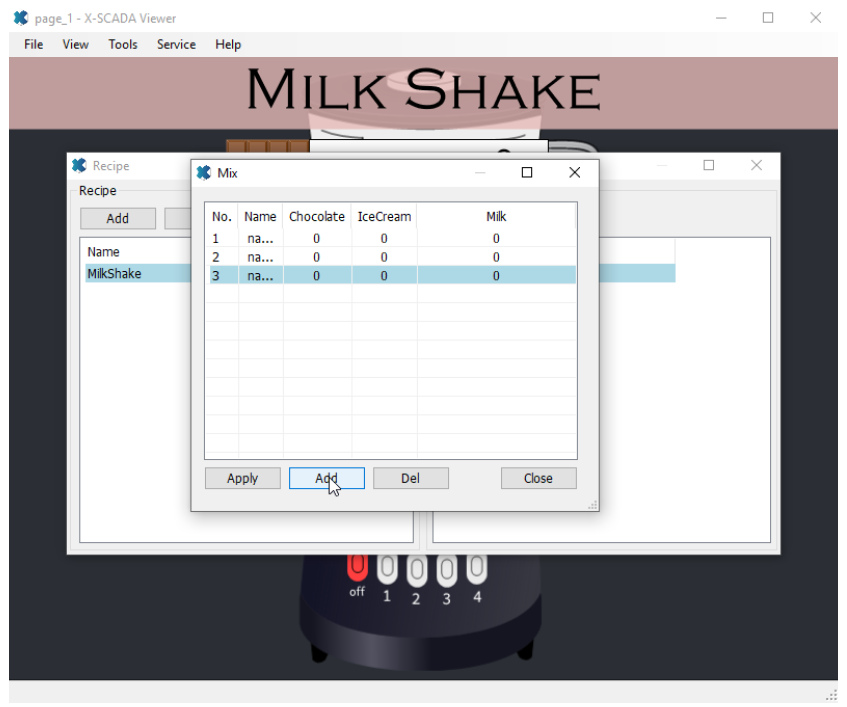Select blender speed button 2
Screen dimensions: 847x707
[x=416, y=571]
